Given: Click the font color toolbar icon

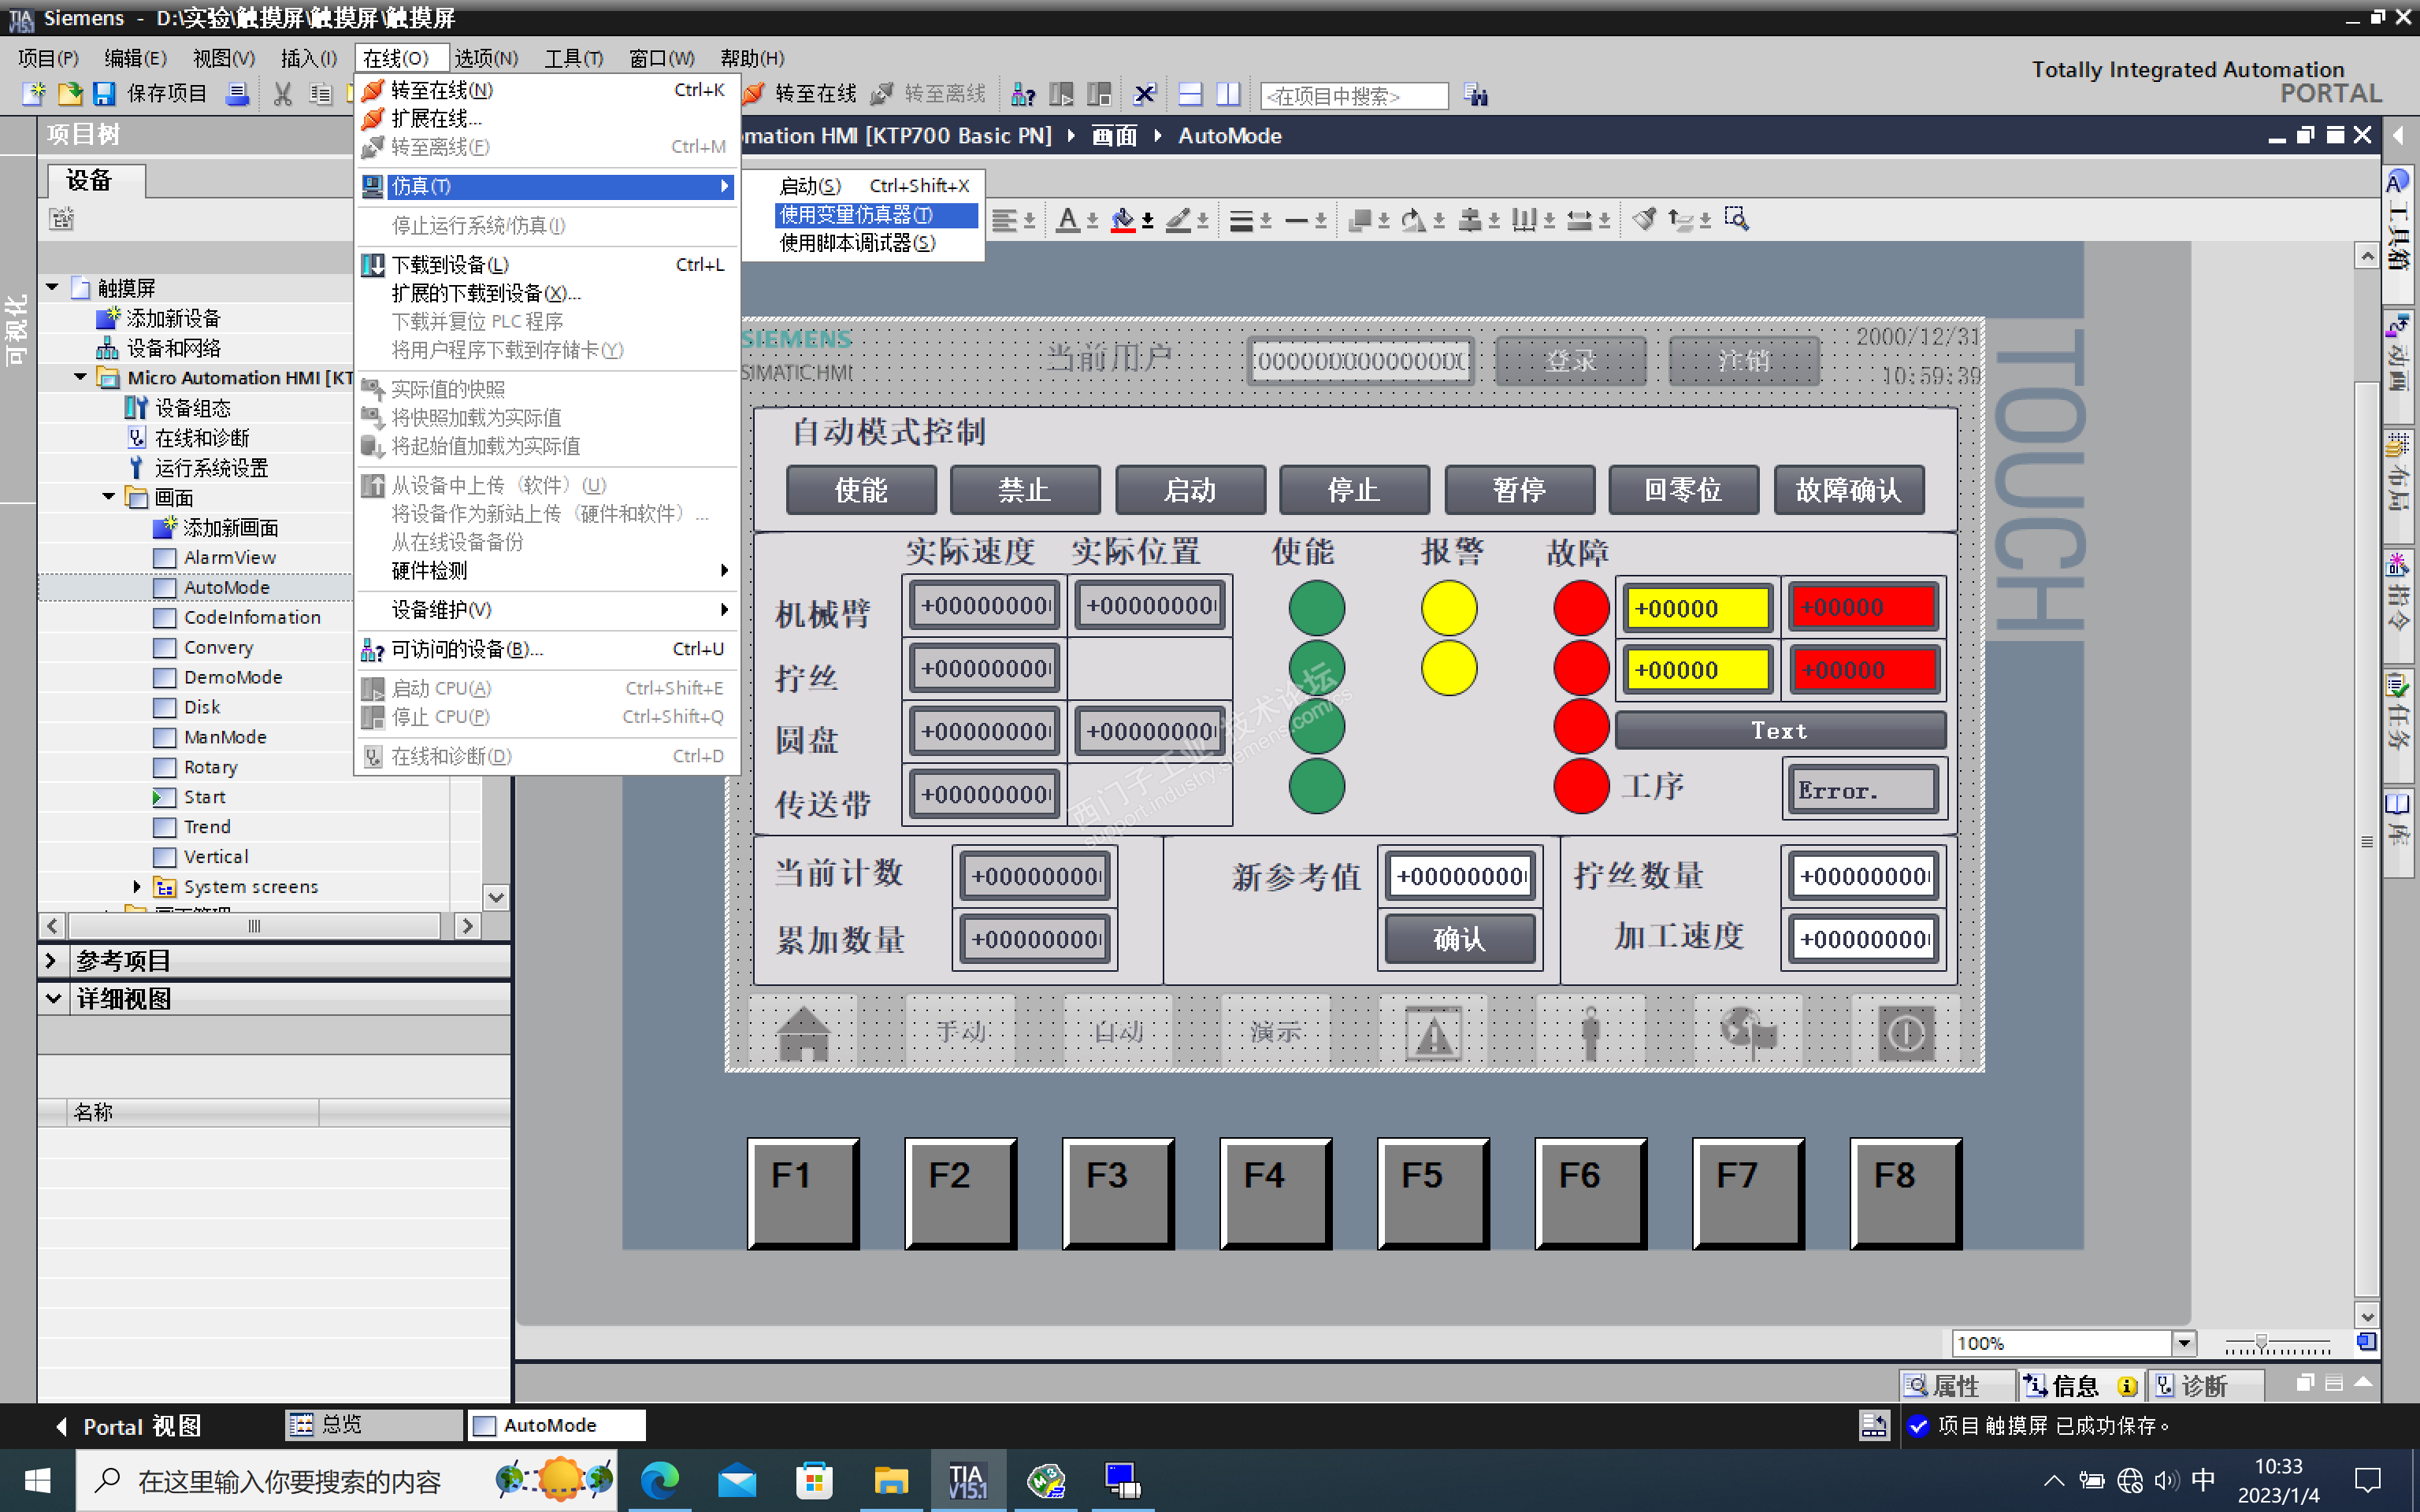Looking at the screenshot, I should coord(1068,220).
